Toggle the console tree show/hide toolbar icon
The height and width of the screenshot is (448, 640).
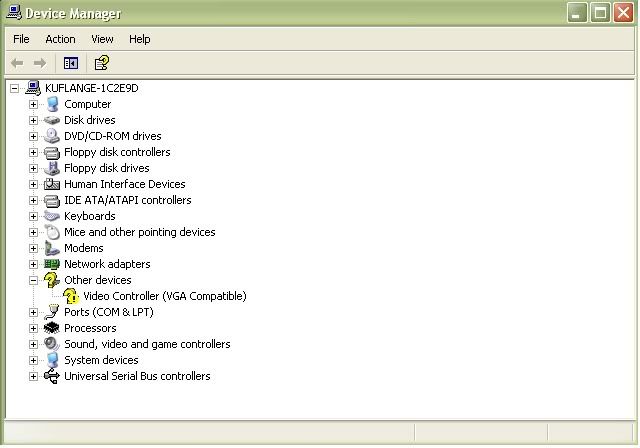coord(71,63)
